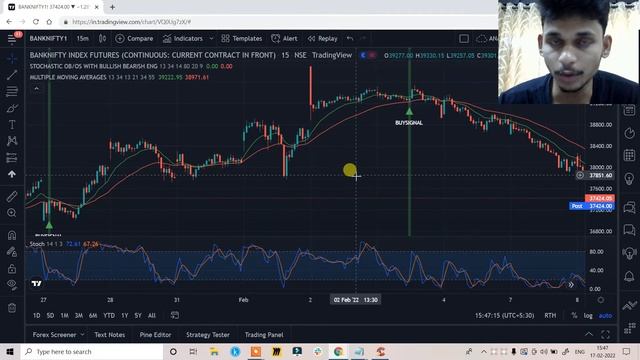Select the YTD date range
640x360 pixels.
109,316
